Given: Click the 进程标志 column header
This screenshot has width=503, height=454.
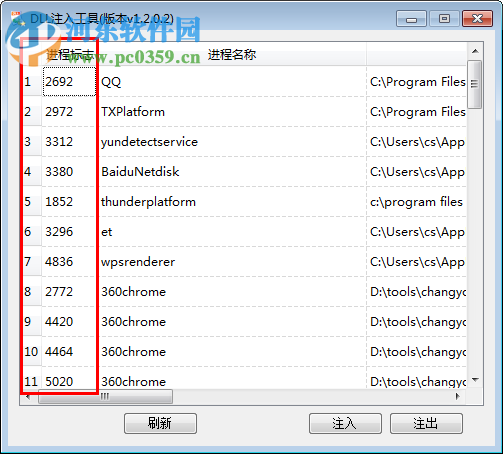Looking at the screenshot, I should (x=69, y=54).
